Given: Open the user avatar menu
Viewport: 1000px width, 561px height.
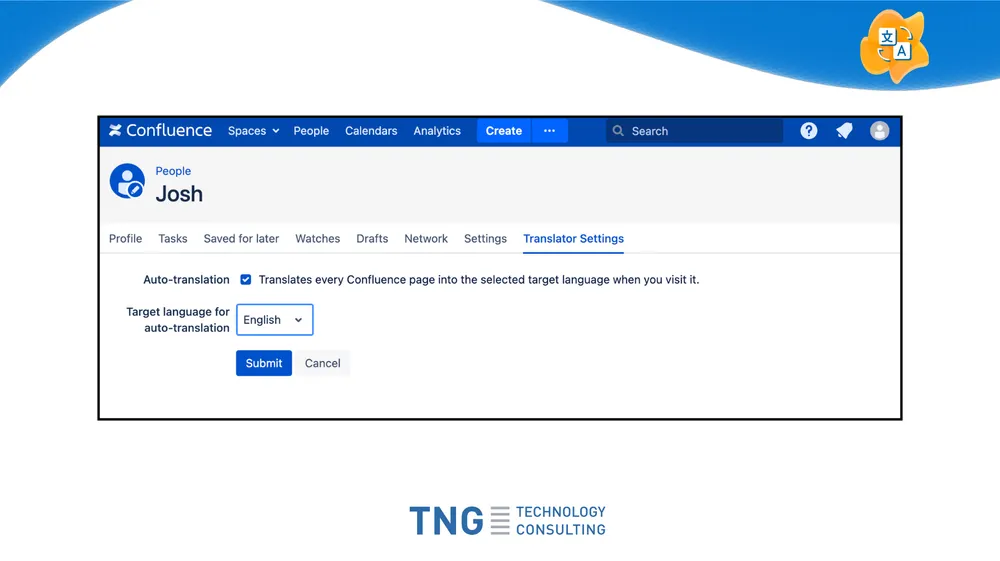Looking at the screenshot, I should tap(880, 131).
